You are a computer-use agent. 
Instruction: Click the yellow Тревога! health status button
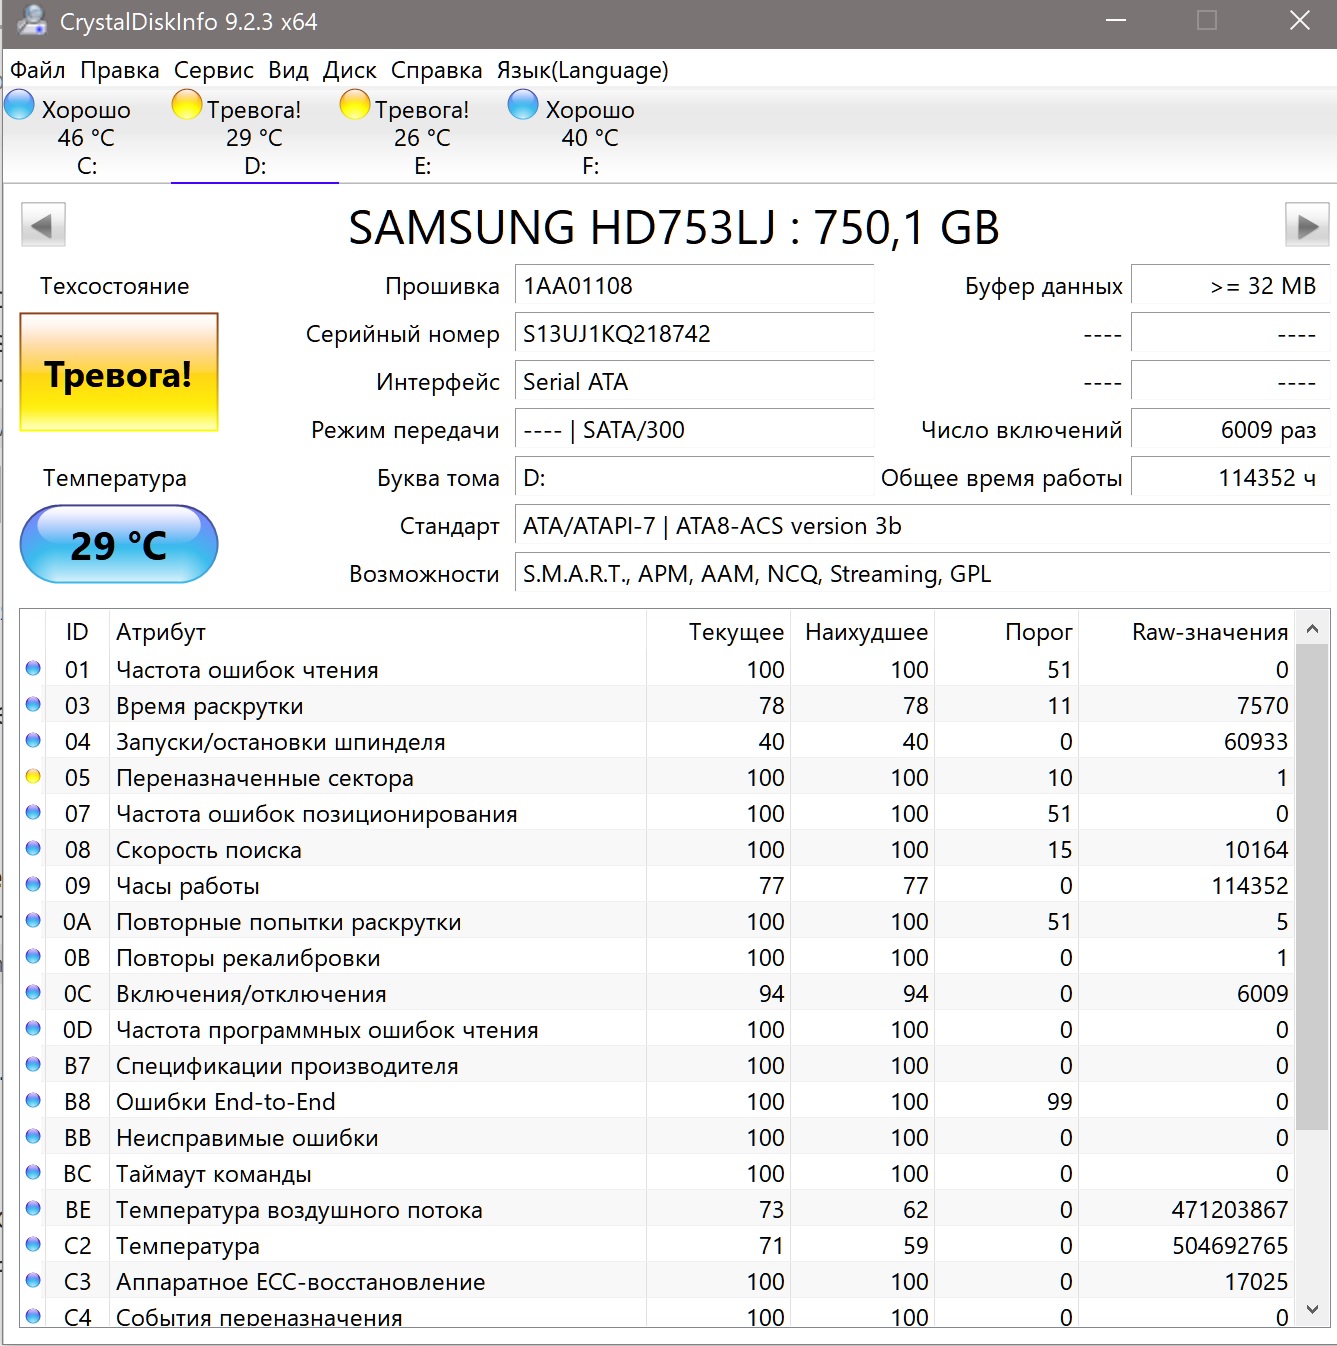click(x=119, y=373)
